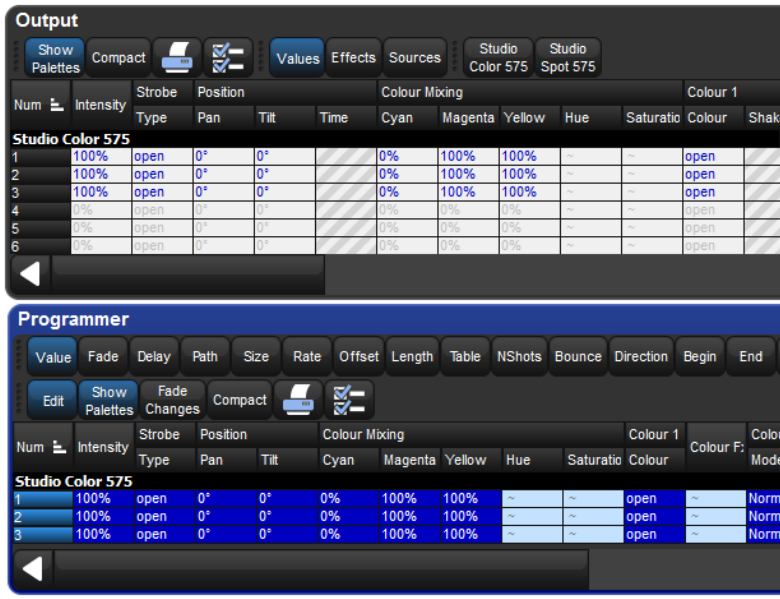
Task: Select fixture 2 row in Programmer
Action: tap(43, 517)
